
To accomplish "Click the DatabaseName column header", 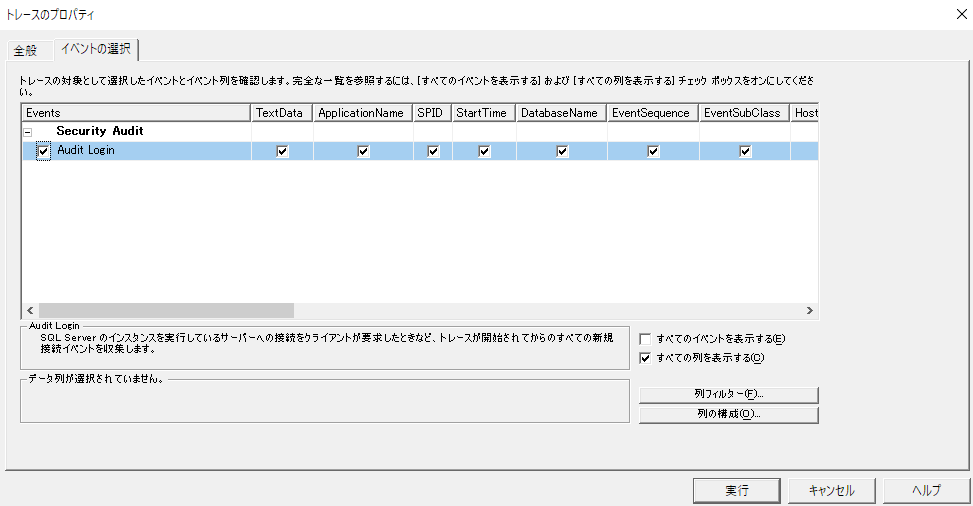I will click(x=562, y=113).
